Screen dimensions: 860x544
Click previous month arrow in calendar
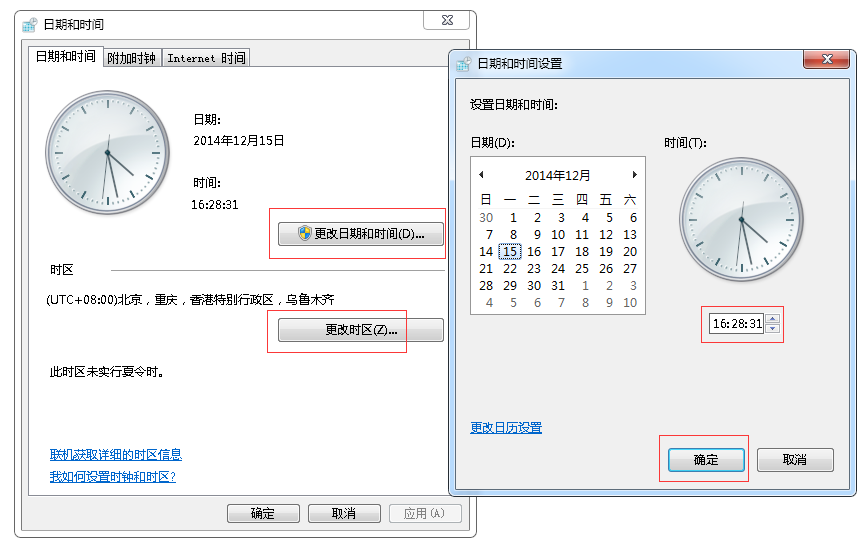point(481,175)
